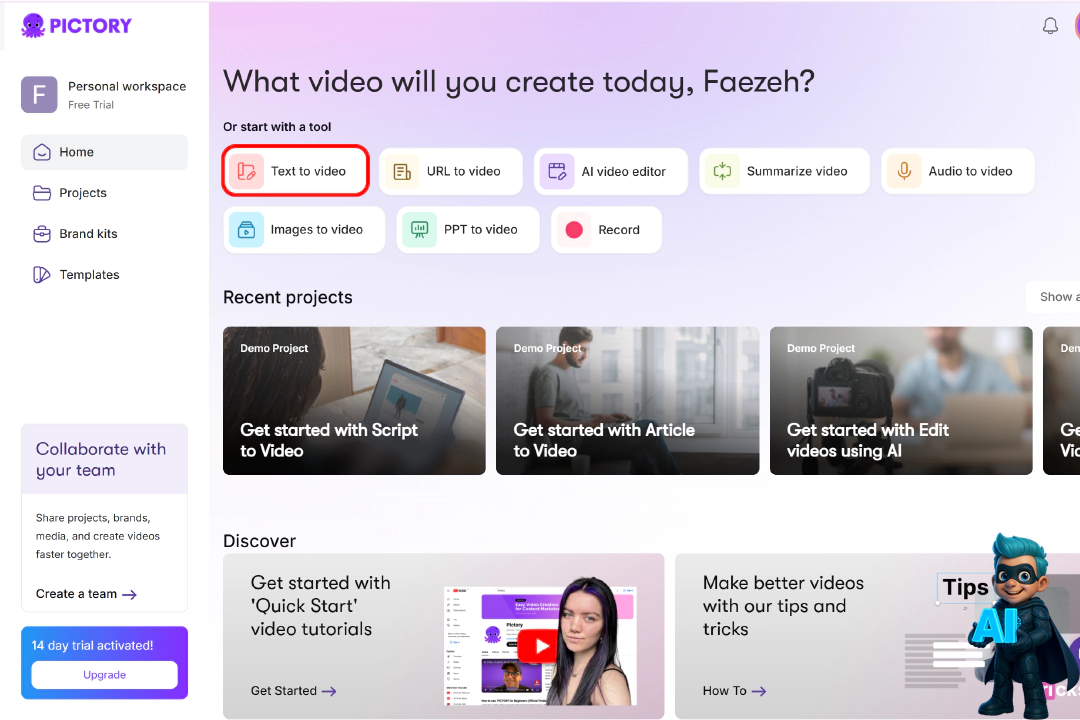Select the Home sidebar item

(76, 152)
